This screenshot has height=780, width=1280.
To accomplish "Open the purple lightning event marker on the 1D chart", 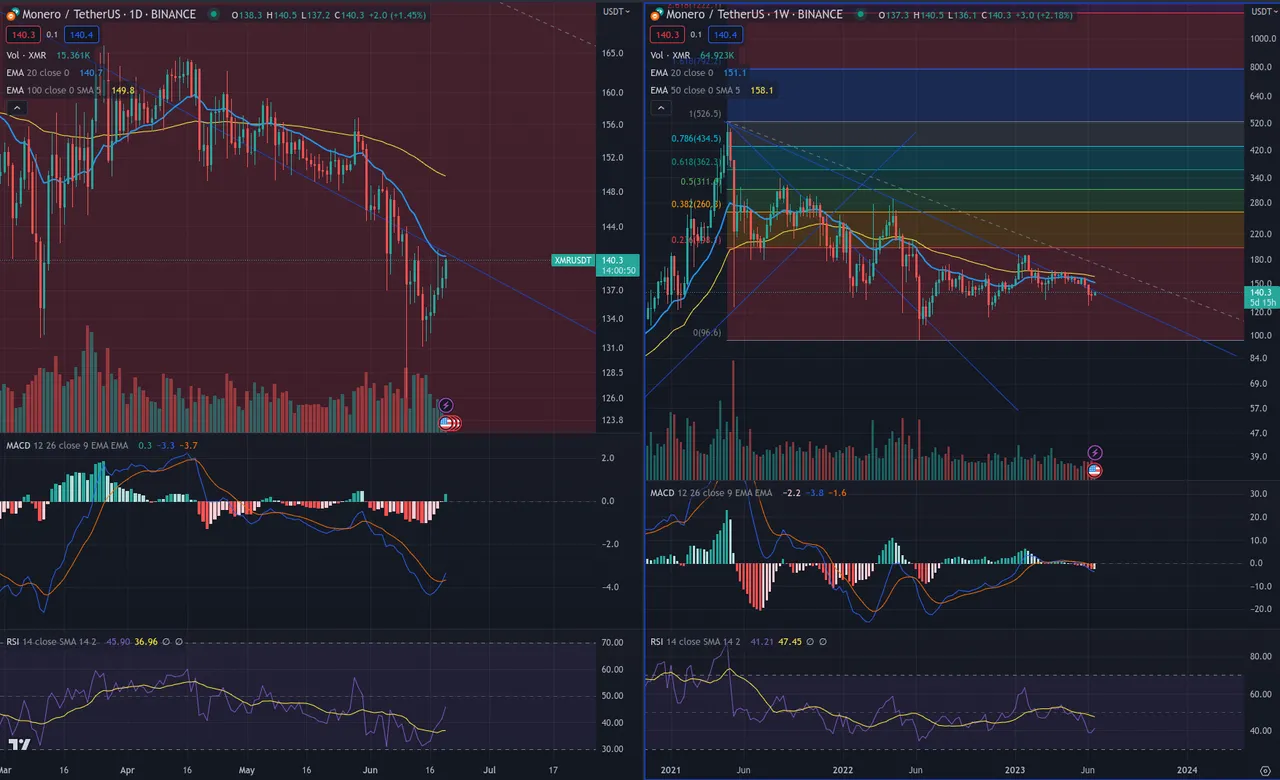I will point(446,406).
